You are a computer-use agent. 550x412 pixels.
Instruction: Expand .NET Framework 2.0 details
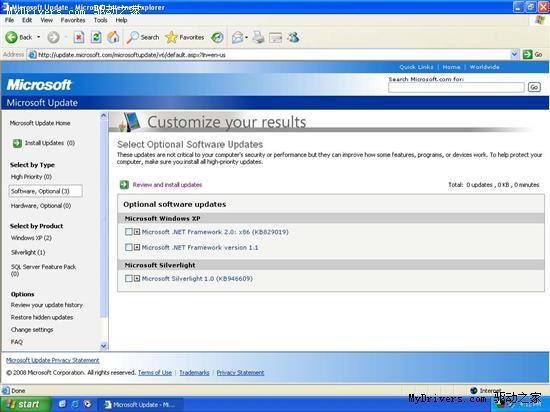(x=137, y=232)
